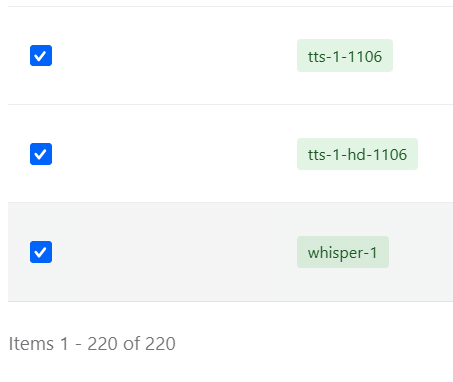The height and width of the screenshot is (382, 453).
Task: Click the tts-1-hd-1106 green tag
Action: [x=357, y=154]
